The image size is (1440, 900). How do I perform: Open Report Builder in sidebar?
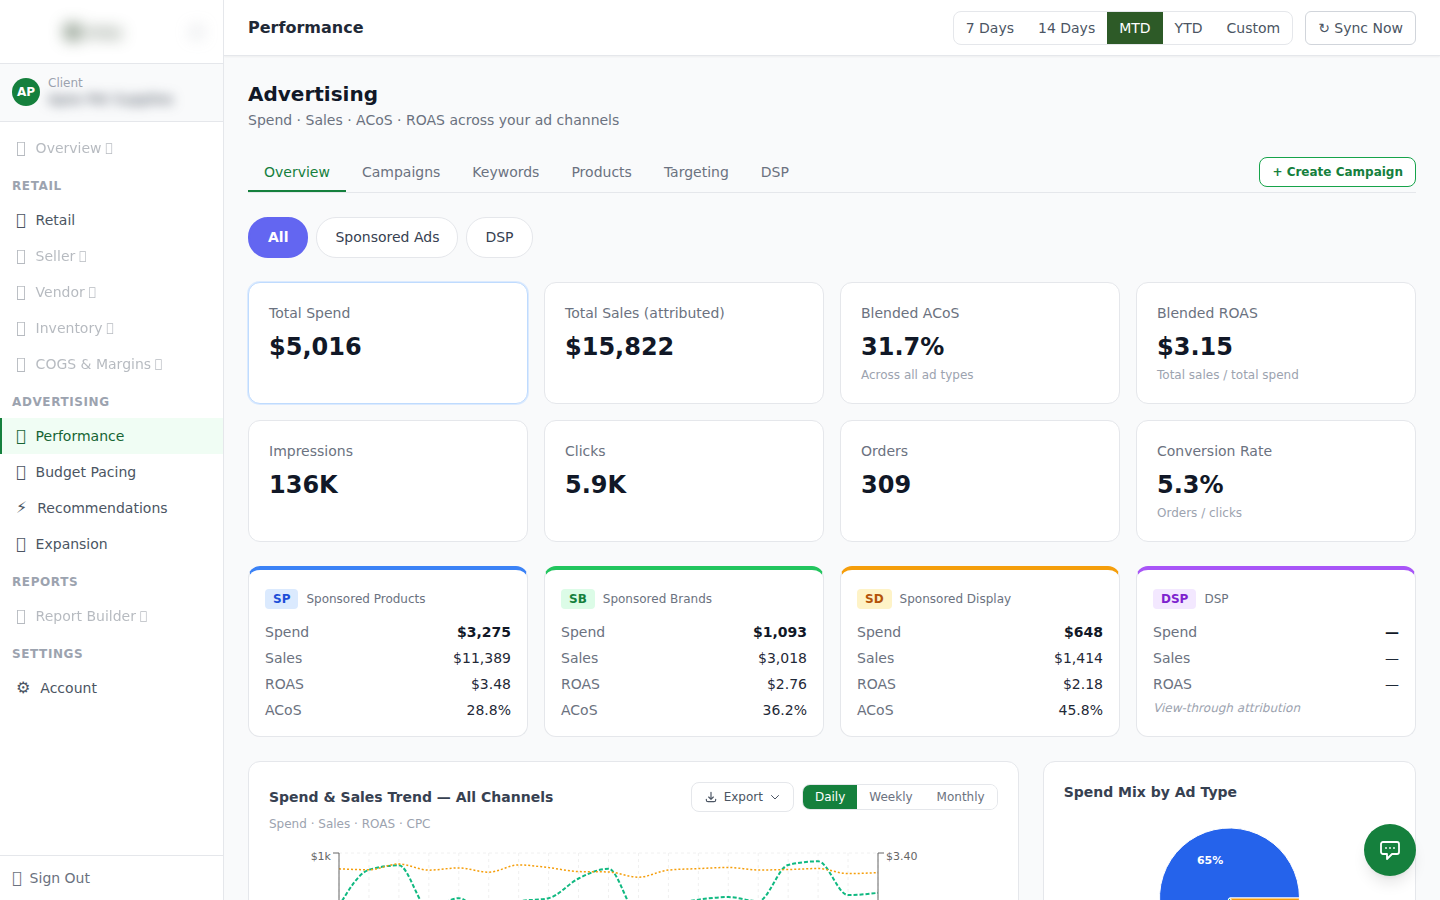click(111, 616)
